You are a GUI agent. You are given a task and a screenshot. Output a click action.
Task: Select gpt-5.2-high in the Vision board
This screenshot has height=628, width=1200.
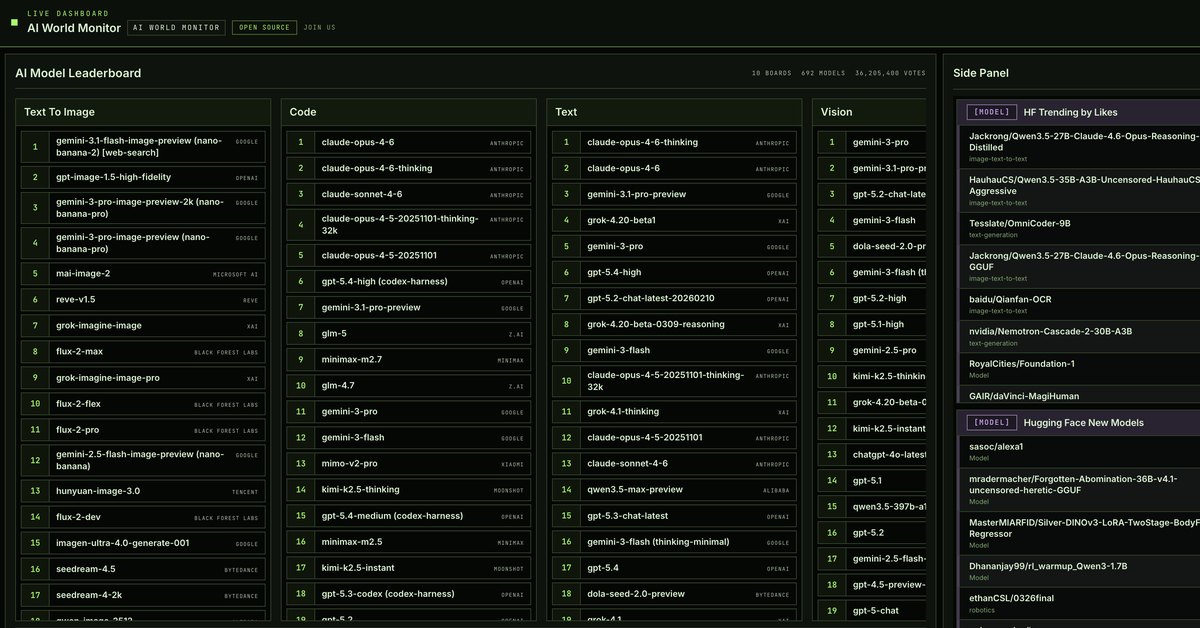872,298
